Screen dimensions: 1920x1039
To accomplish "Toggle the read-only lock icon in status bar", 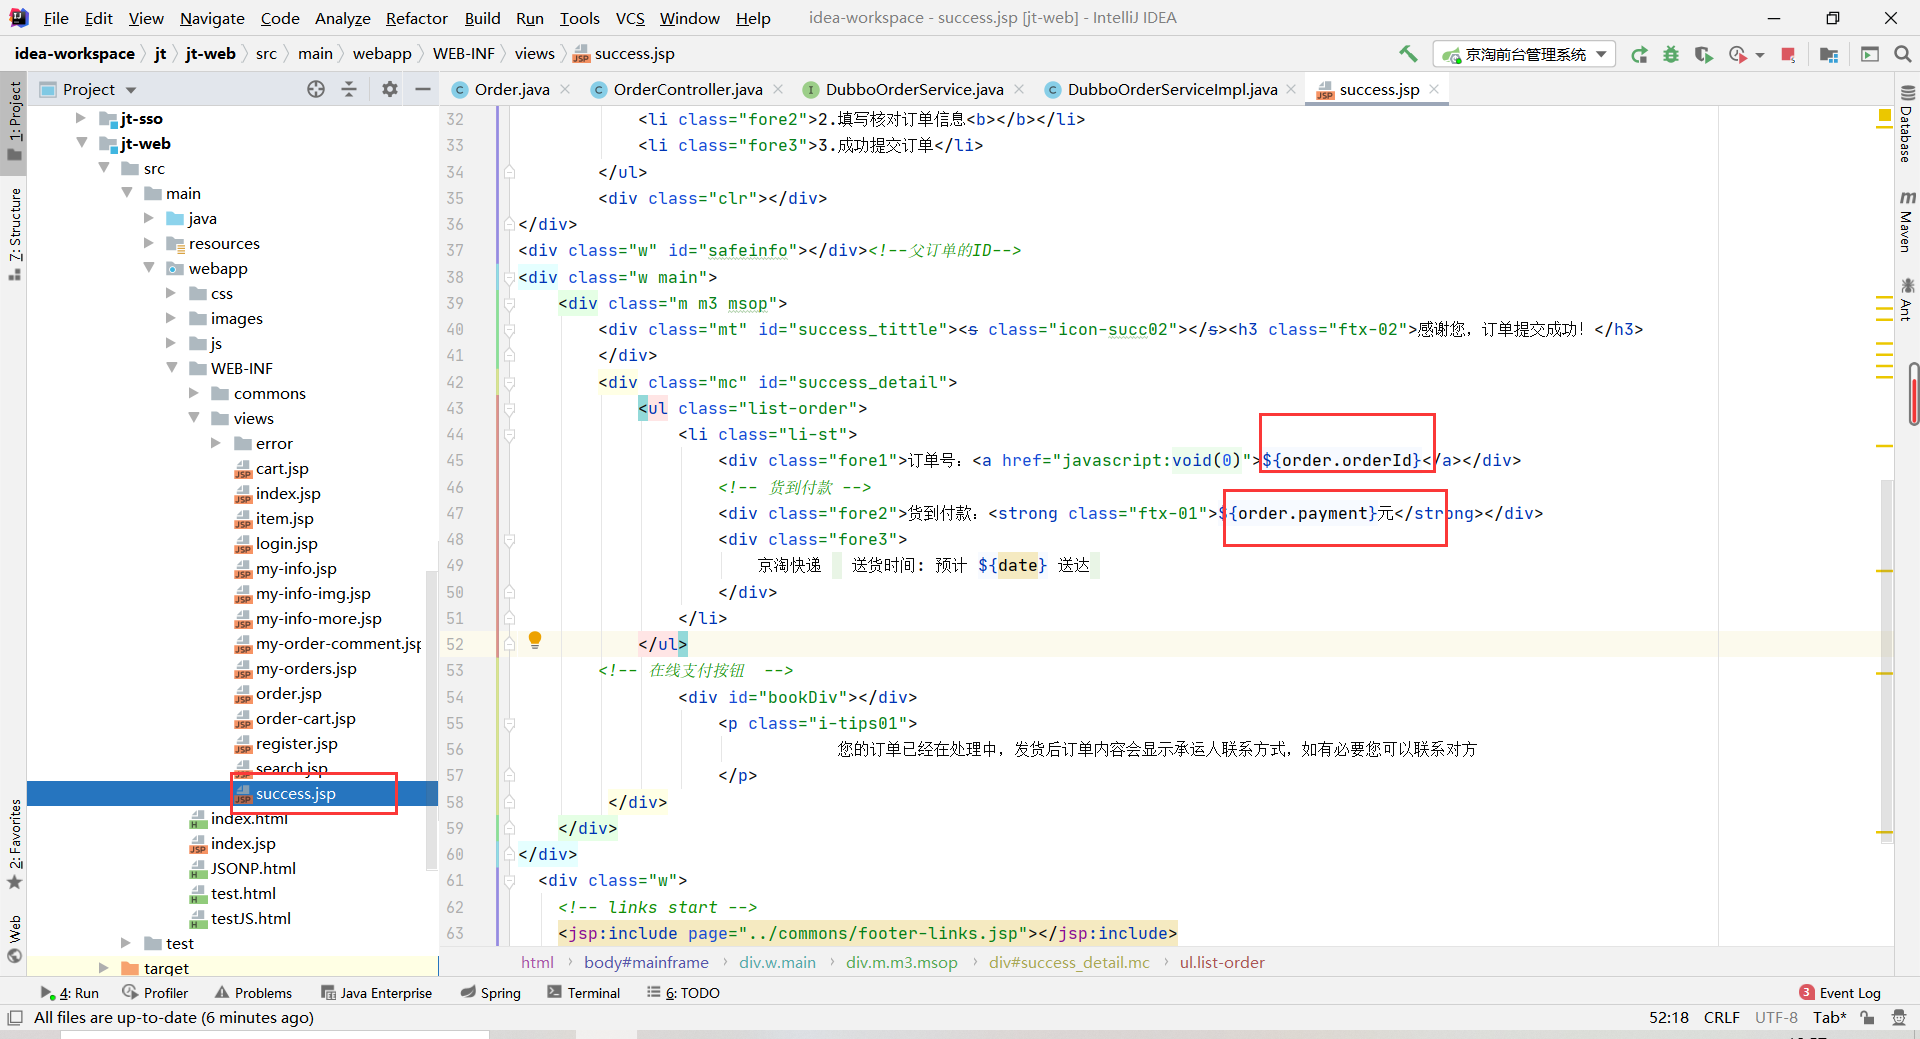I will point(1867,1017).
